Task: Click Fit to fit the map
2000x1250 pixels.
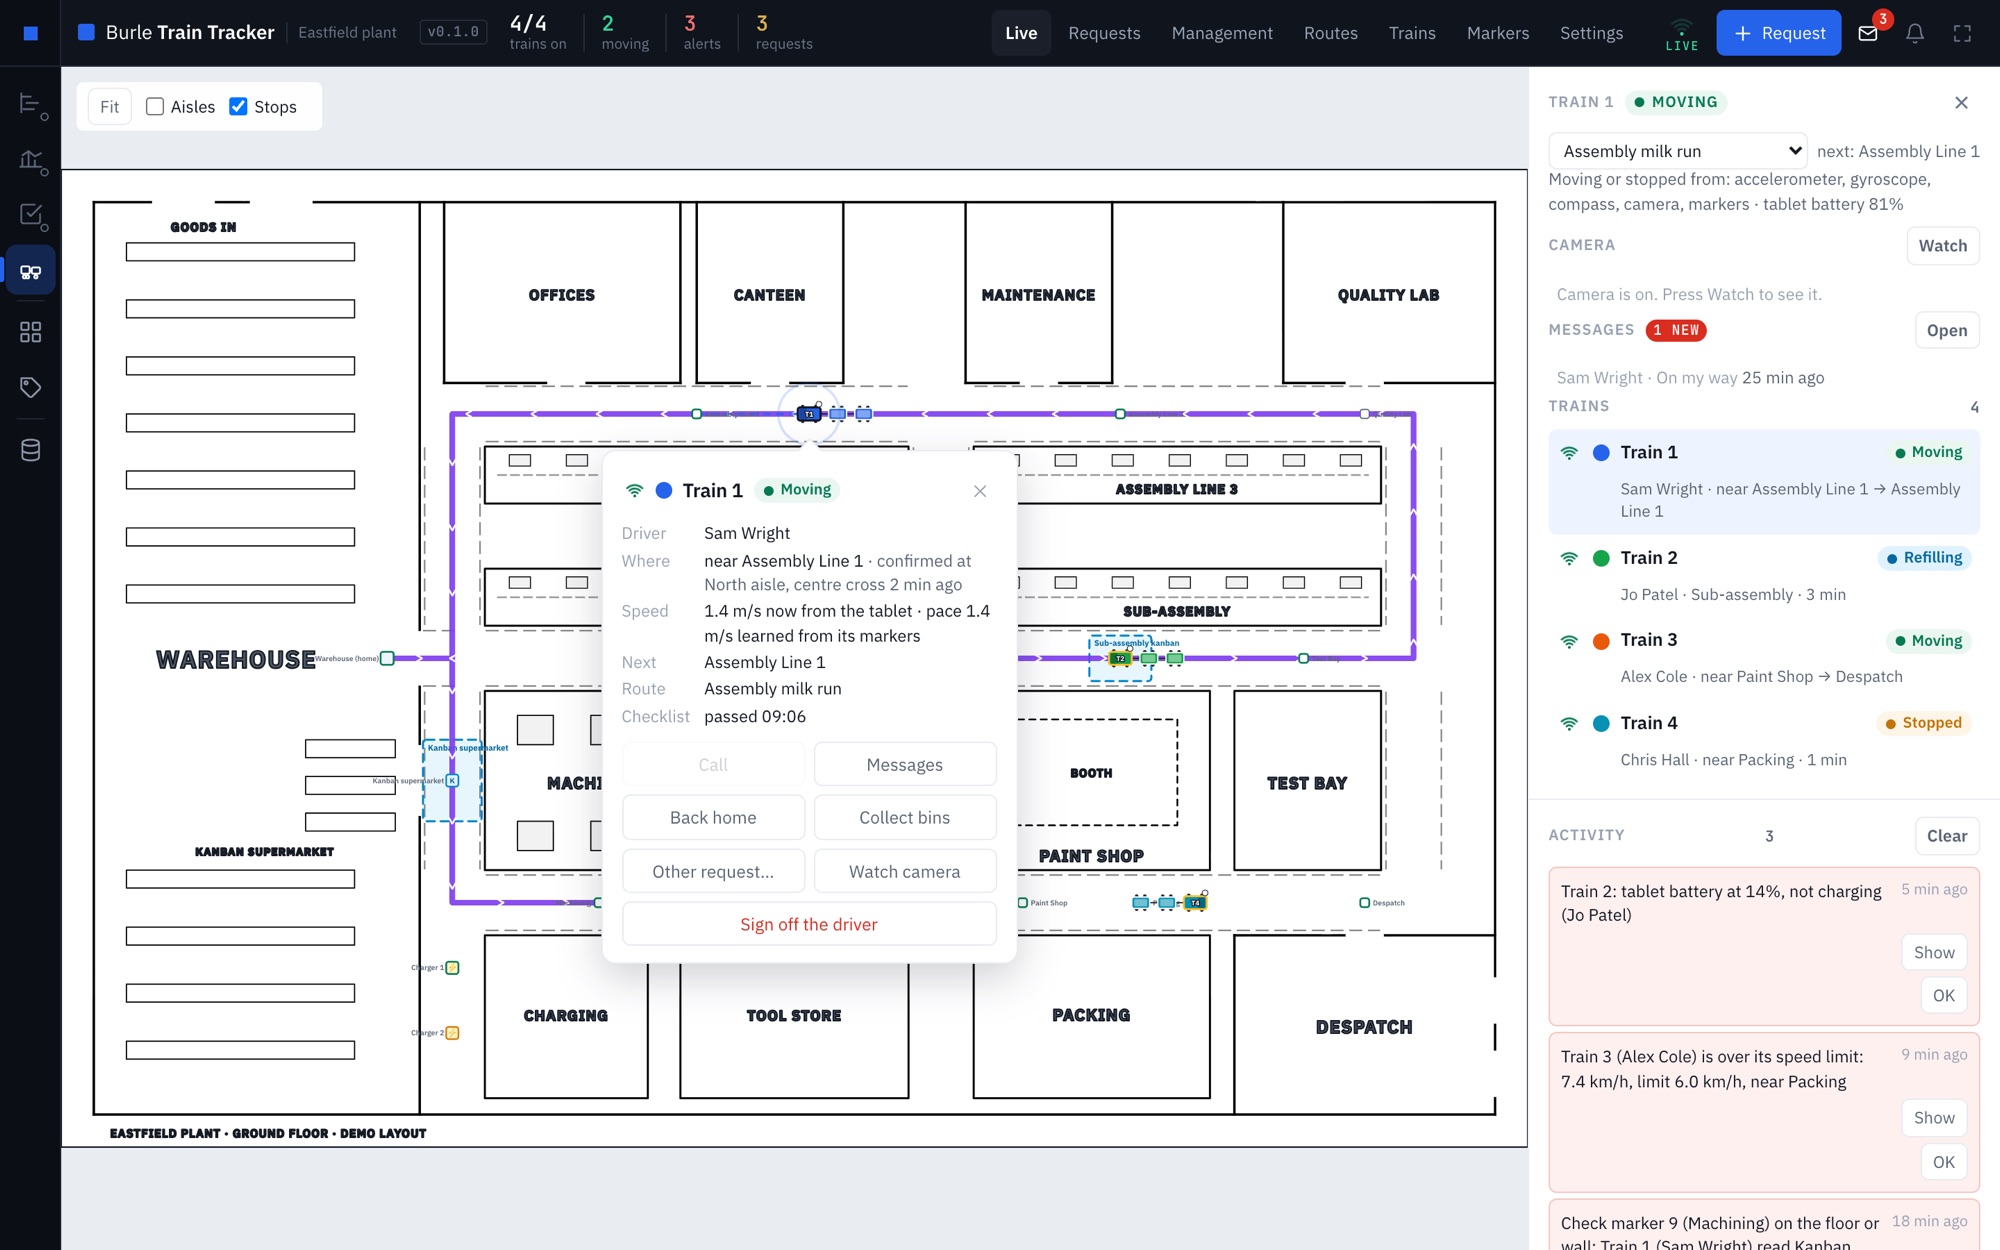Action: click(109, 106)
